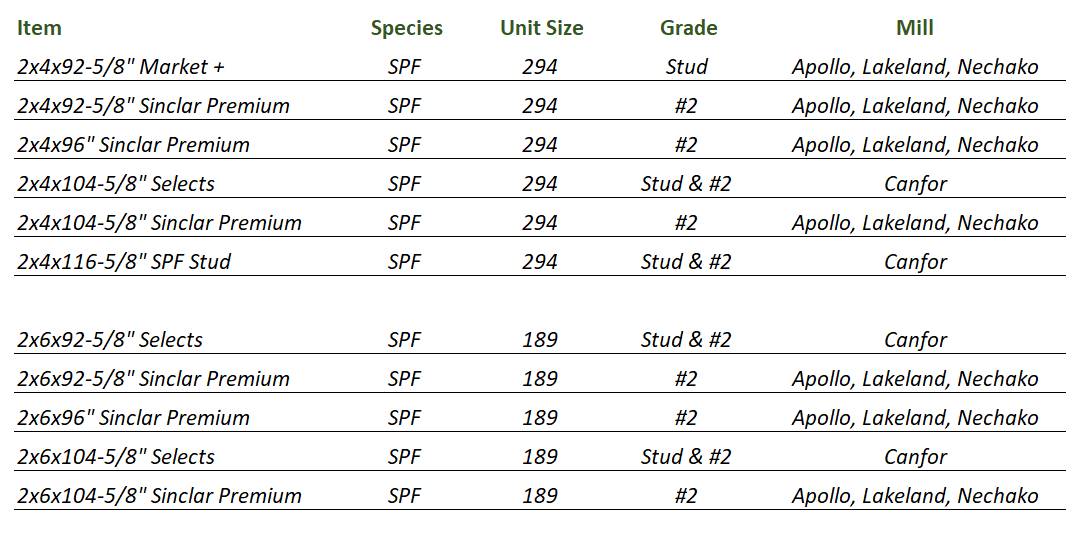1088x546 pixels.
Task: Select the 2x4x96" Sinclar Premium item
Action: coord(133,145)
